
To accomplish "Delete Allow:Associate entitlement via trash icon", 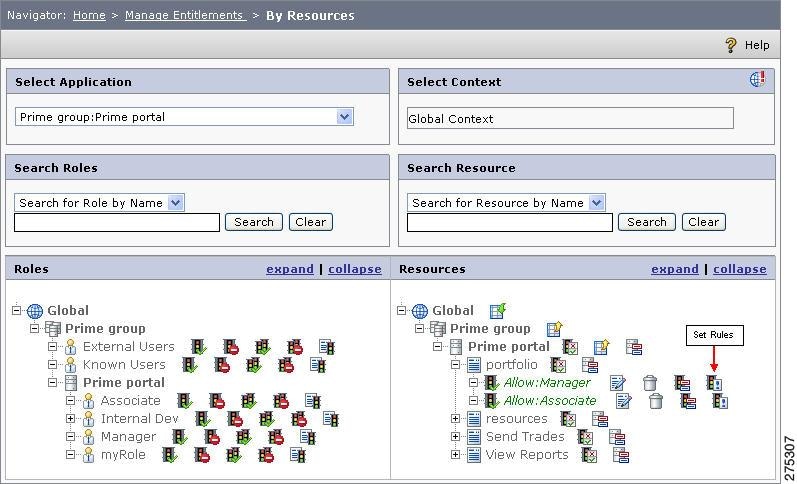I will (656, 401).
